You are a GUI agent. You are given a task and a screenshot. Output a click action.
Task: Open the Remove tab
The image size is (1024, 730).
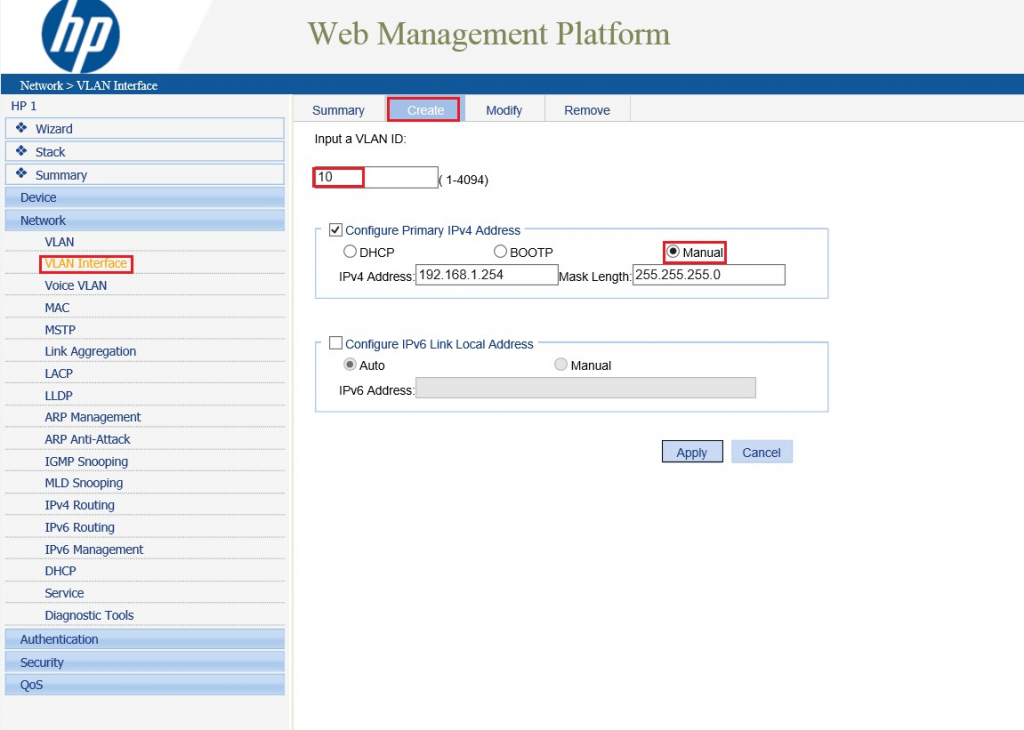point(587,110)
